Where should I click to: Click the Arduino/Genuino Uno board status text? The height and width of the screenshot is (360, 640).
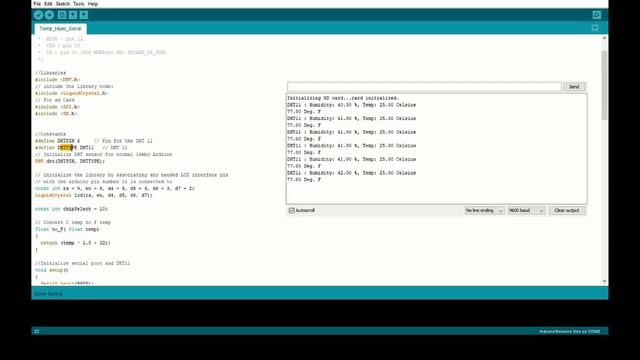pos(569,331)
